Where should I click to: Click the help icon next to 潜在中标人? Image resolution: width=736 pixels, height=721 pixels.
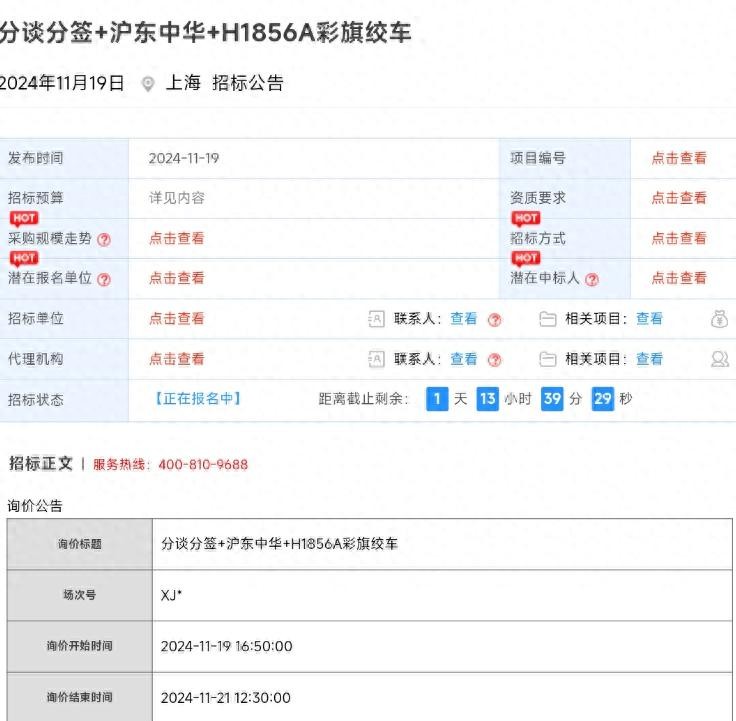tap(592, 279)
